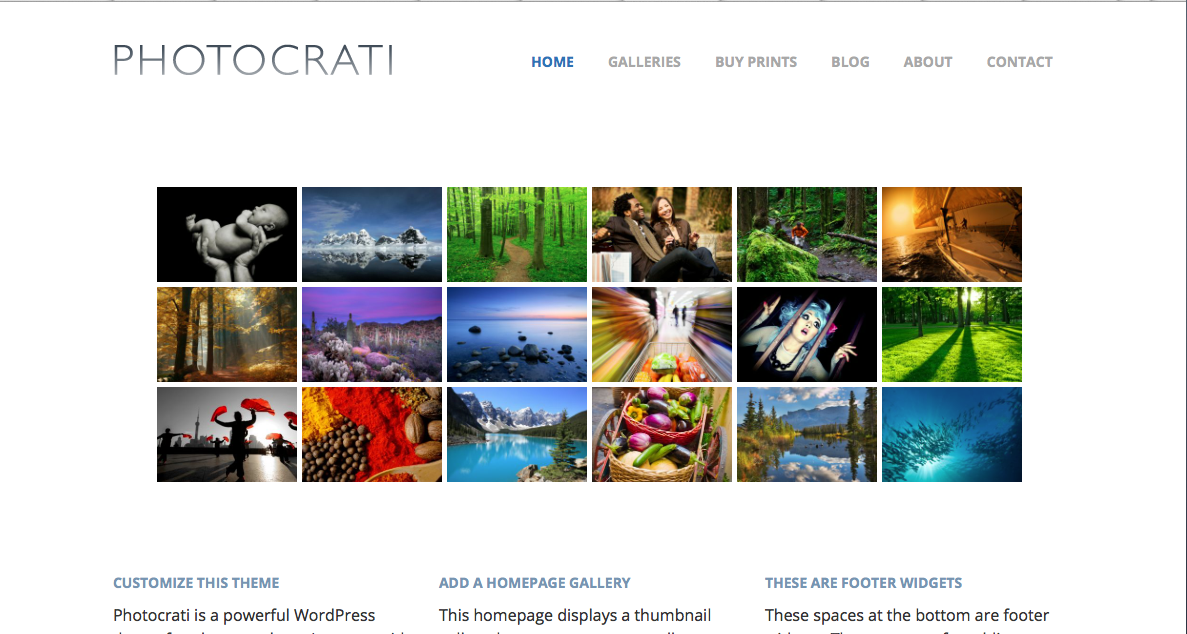Select the vegetable basket thumbnail
The height and width of the screenshot is (634, 1187).
point(662,435)
